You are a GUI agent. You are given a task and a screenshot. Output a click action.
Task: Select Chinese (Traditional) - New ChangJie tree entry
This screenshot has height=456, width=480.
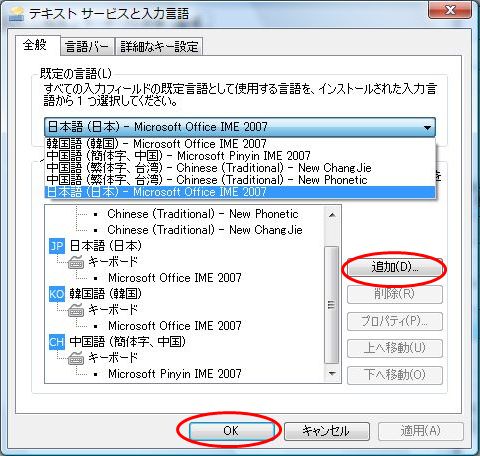[205, 230]
